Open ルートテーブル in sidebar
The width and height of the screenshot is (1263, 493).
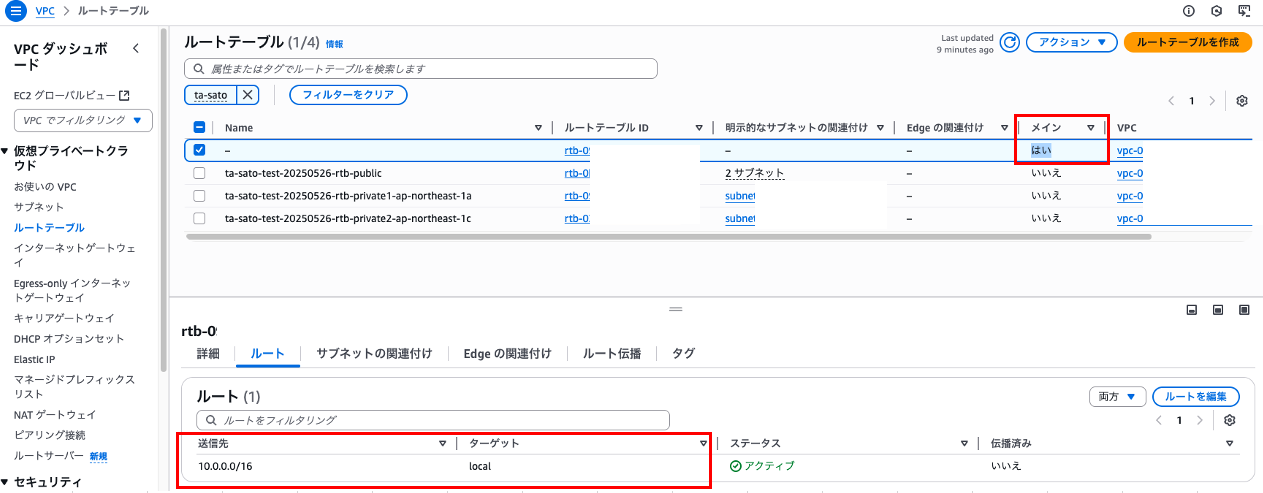coord(49,228)
